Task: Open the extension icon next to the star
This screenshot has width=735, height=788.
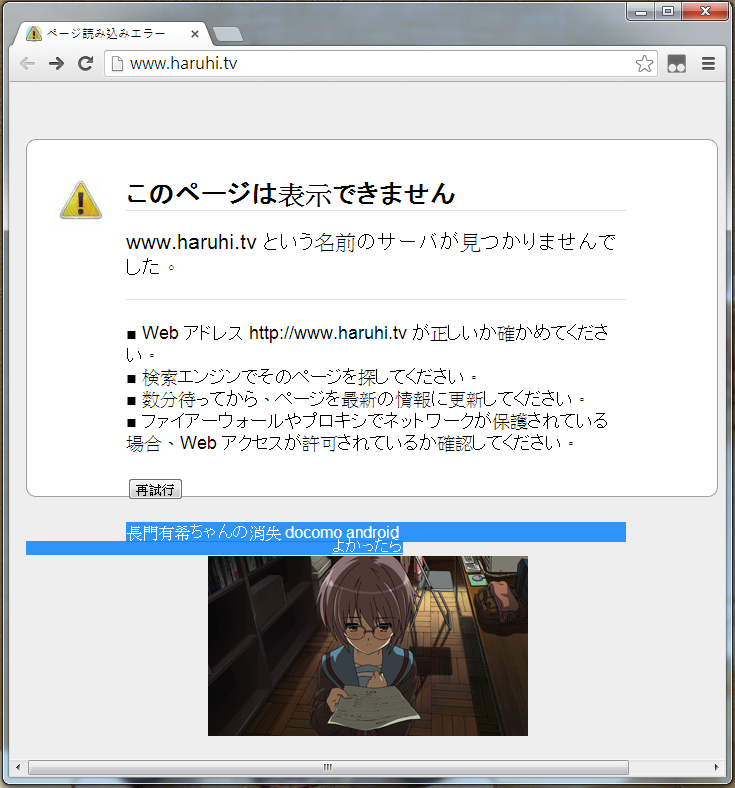Action: tap(676, 64)
